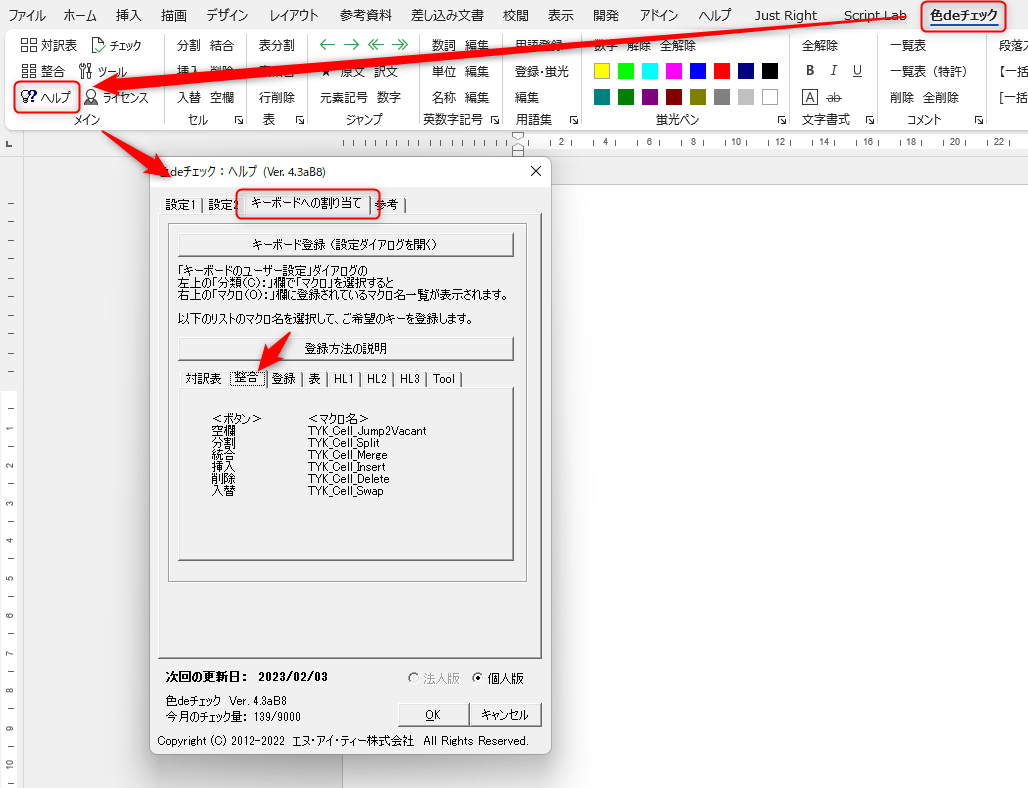This screenshot has width=1028, height=788.
Task: Select the 個人版 radio button
Action: coord(477,678)
